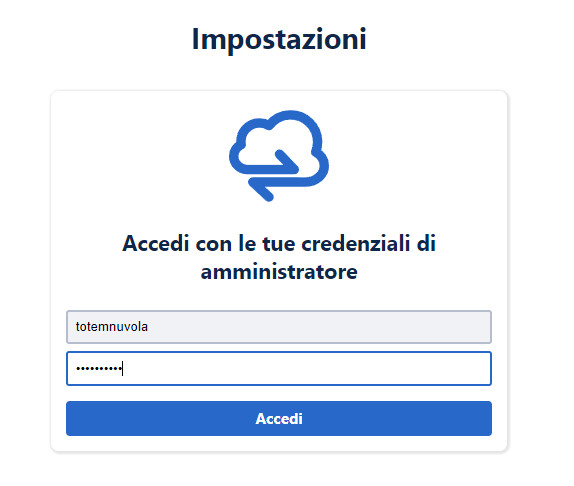The height and width of the screenshot is (486, 574).
Task: Click the word amministratore in heading
Action: click(x=279, y=272)
